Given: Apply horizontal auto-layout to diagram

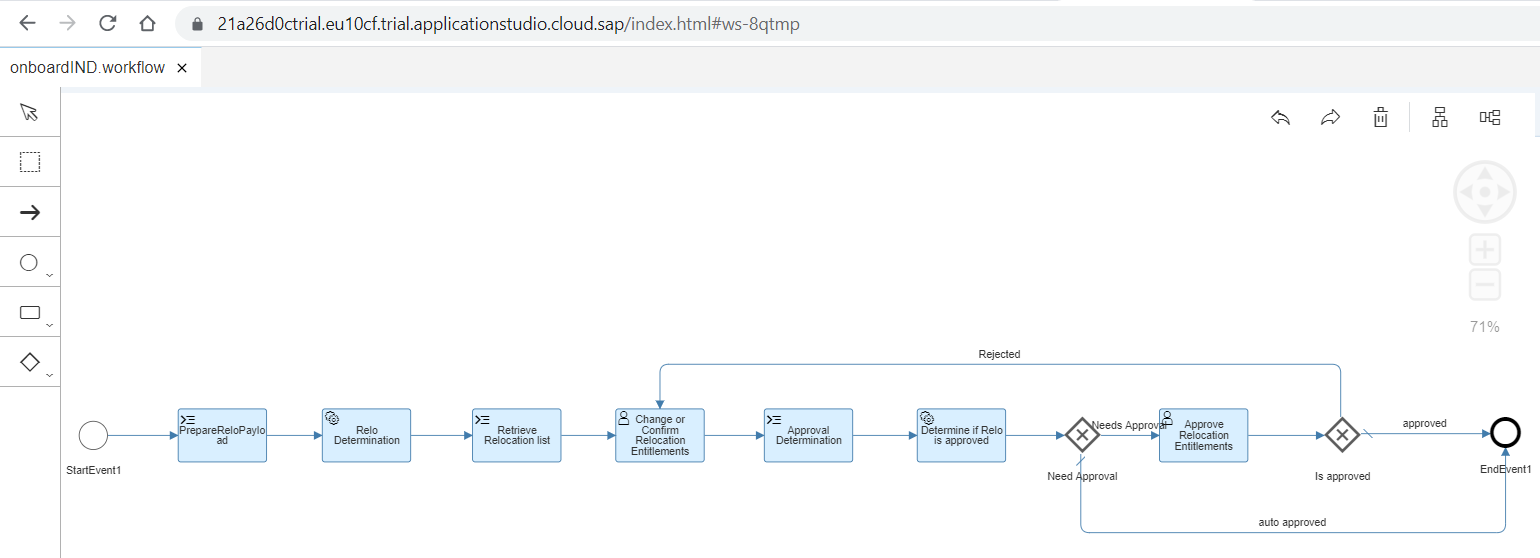Looking at the screenshot, I should coord(1490,118).
